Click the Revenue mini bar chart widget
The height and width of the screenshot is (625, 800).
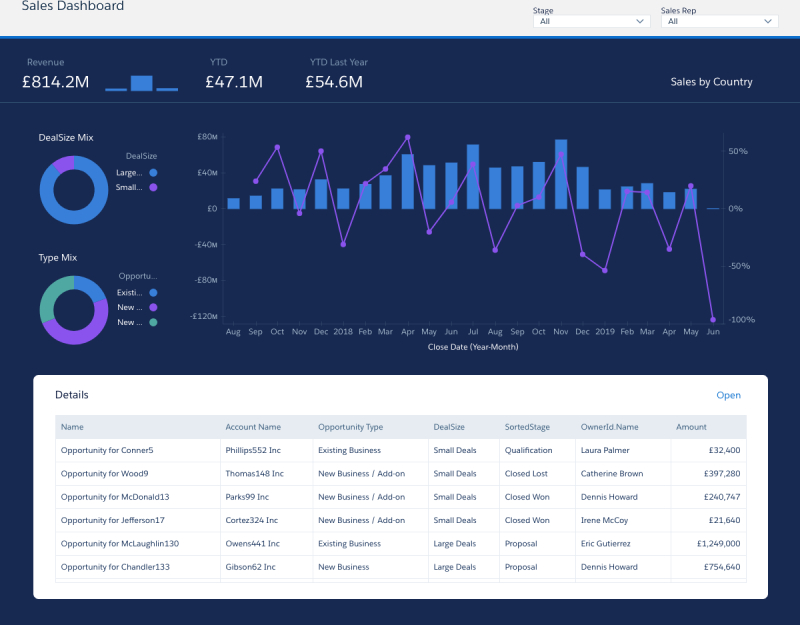(x=140, y=85)
